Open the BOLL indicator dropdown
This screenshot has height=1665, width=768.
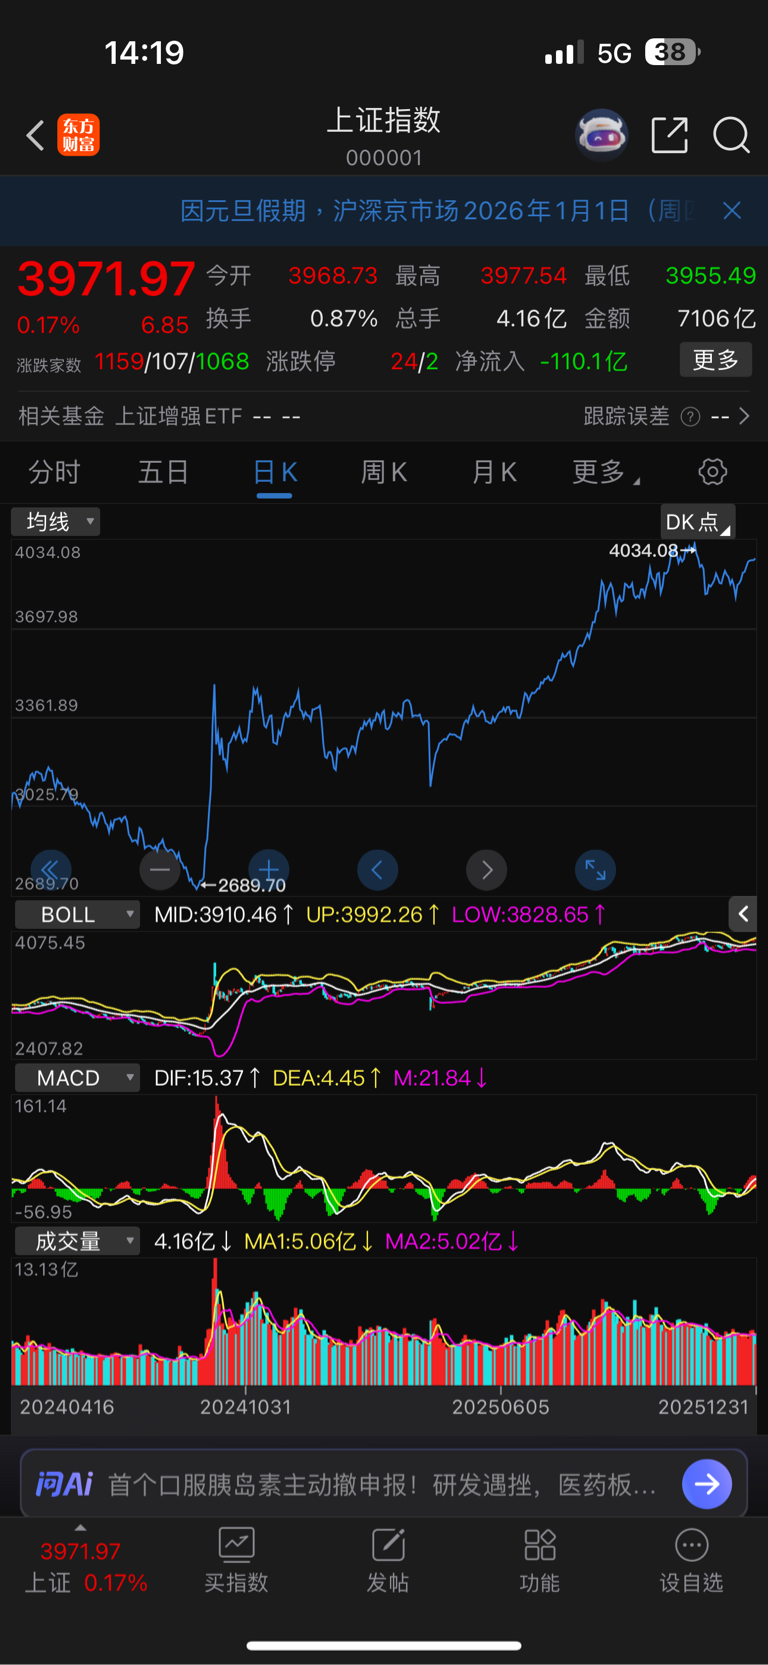click(x=76, y=914)
